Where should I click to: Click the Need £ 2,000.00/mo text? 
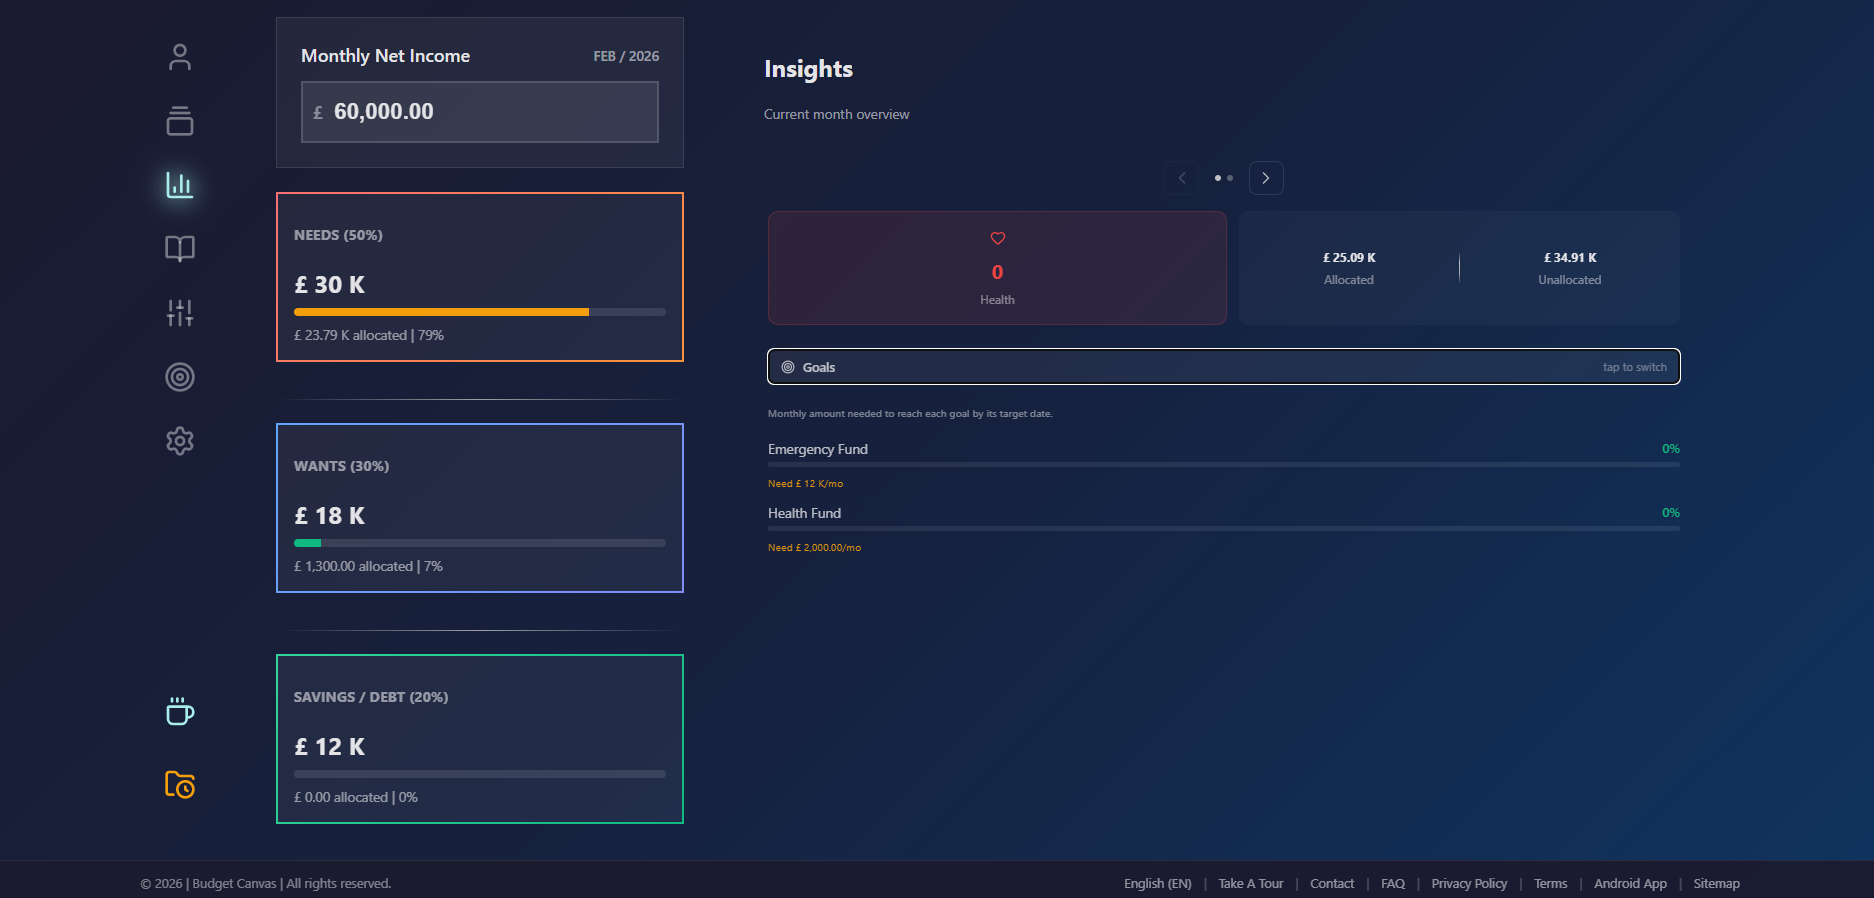tap(814, 548)
